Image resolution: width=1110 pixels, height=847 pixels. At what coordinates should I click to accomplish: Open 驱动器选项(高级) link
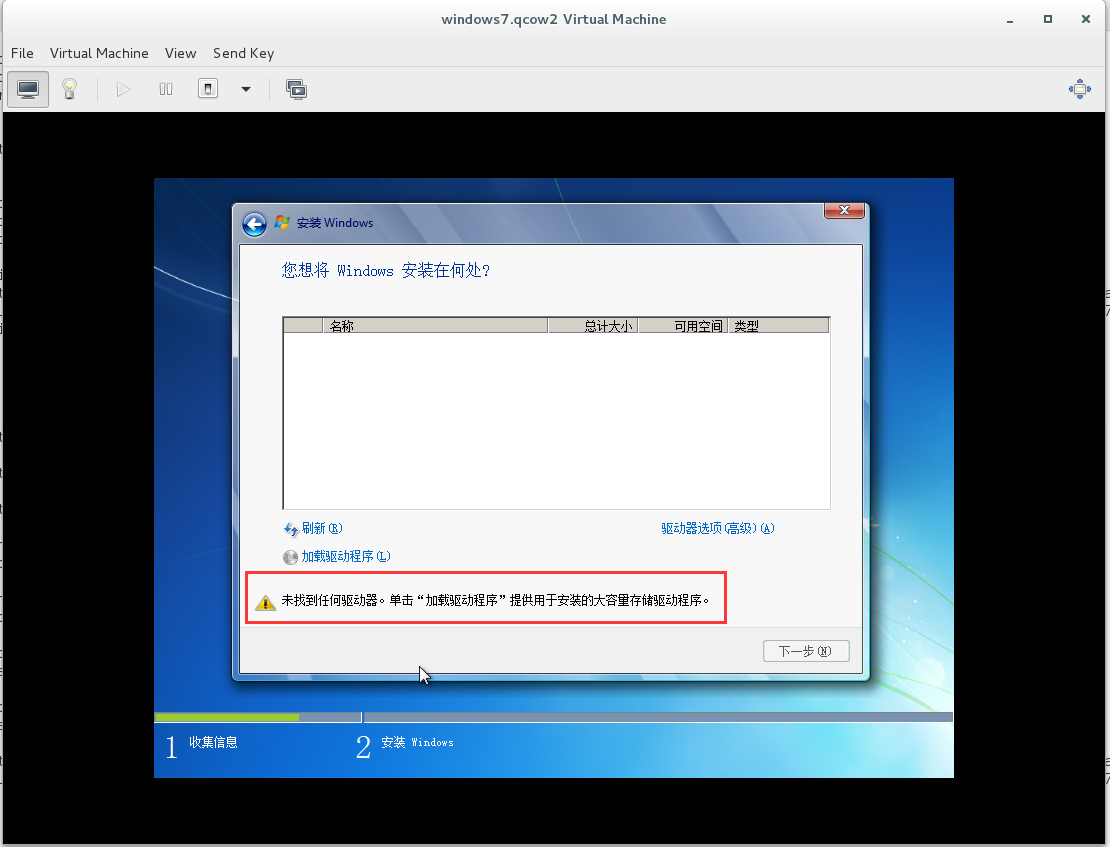718,528
